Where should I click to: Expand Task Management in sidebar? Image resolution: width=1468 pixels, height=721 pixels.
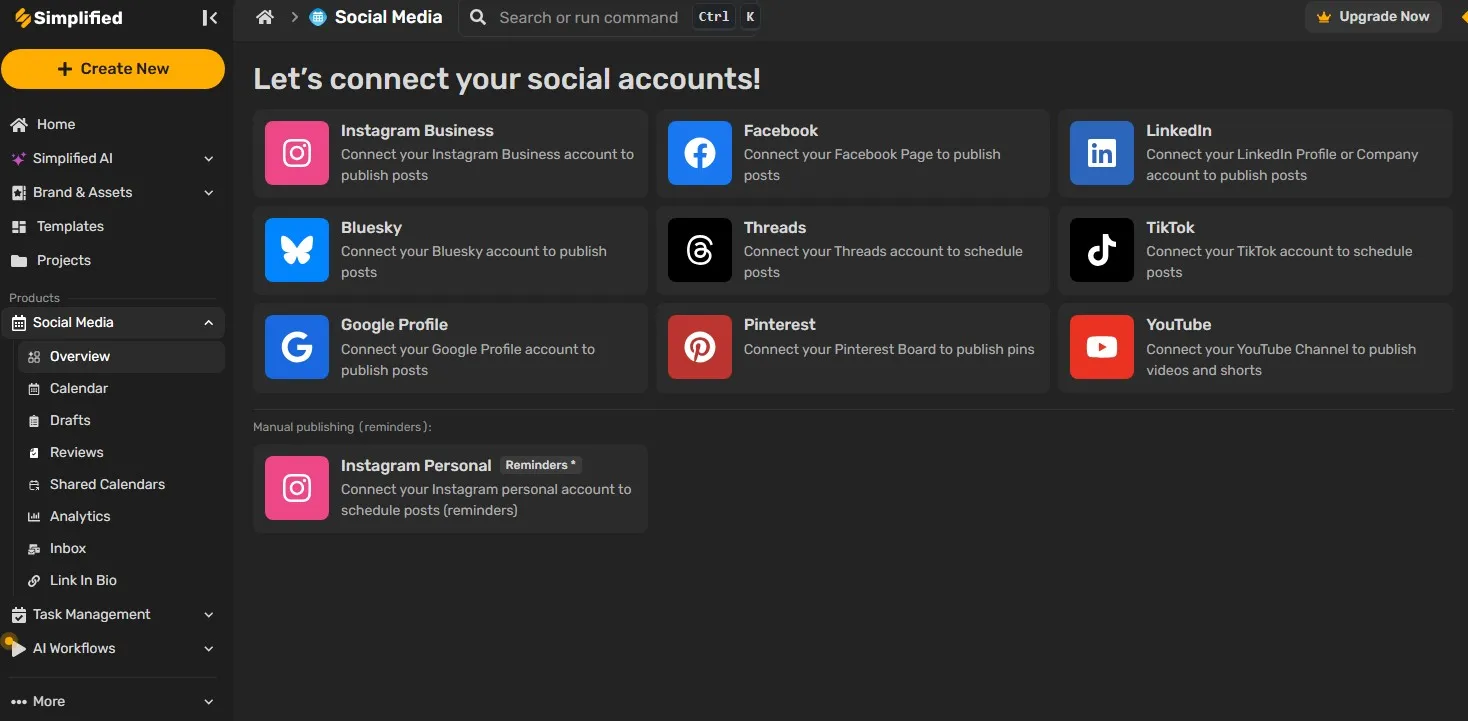coord(209,614)
